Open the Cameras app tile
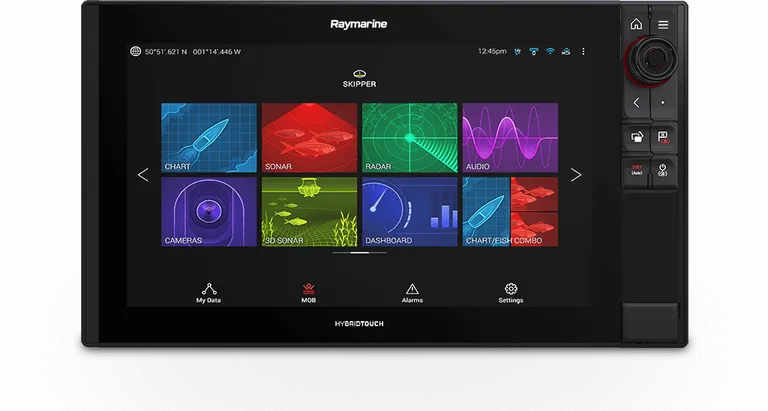This screenshot has width=768, height=411. tap(208, 211)
